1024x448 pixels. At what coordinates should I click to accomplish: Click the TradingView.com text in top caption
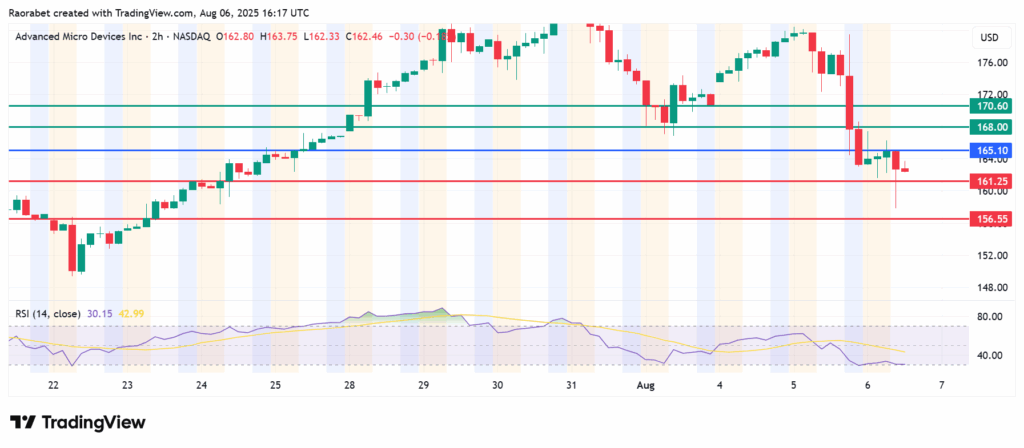178,10
